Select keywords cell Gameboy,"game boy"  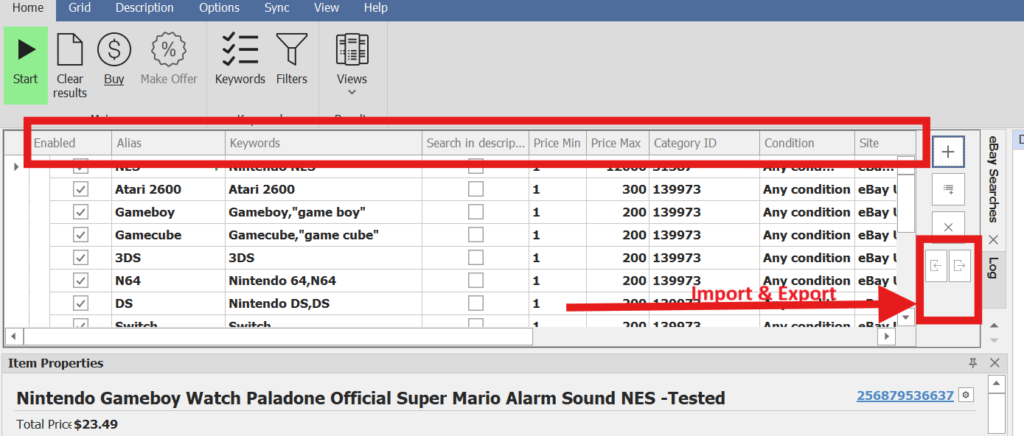pos(323,213)
